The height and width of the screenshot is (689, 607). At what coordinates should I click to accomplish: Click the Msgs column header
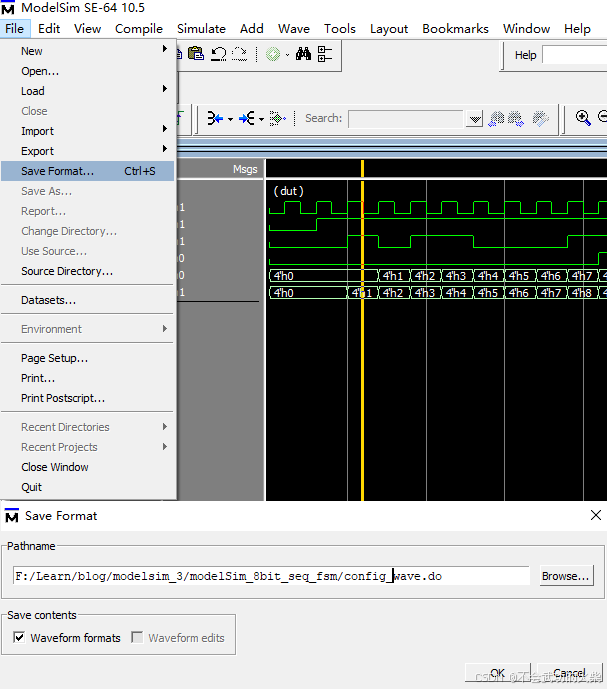point(245,170)
